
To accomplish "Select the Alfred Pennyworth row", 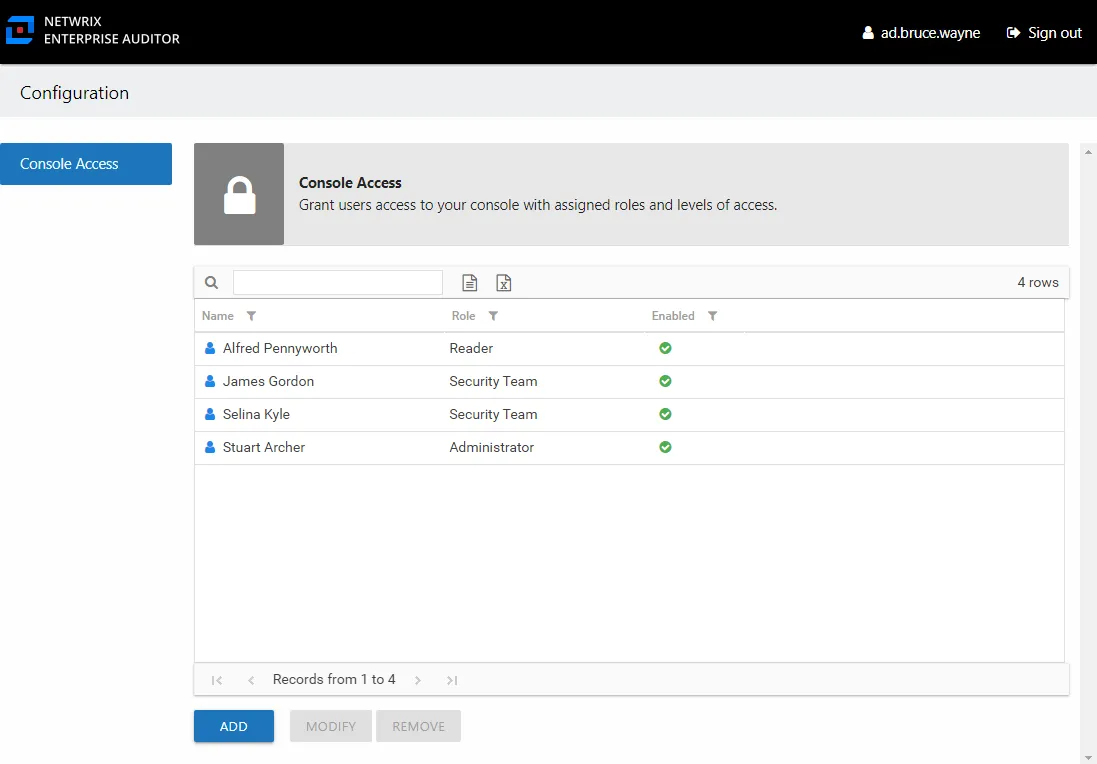I will pos(630,348).
